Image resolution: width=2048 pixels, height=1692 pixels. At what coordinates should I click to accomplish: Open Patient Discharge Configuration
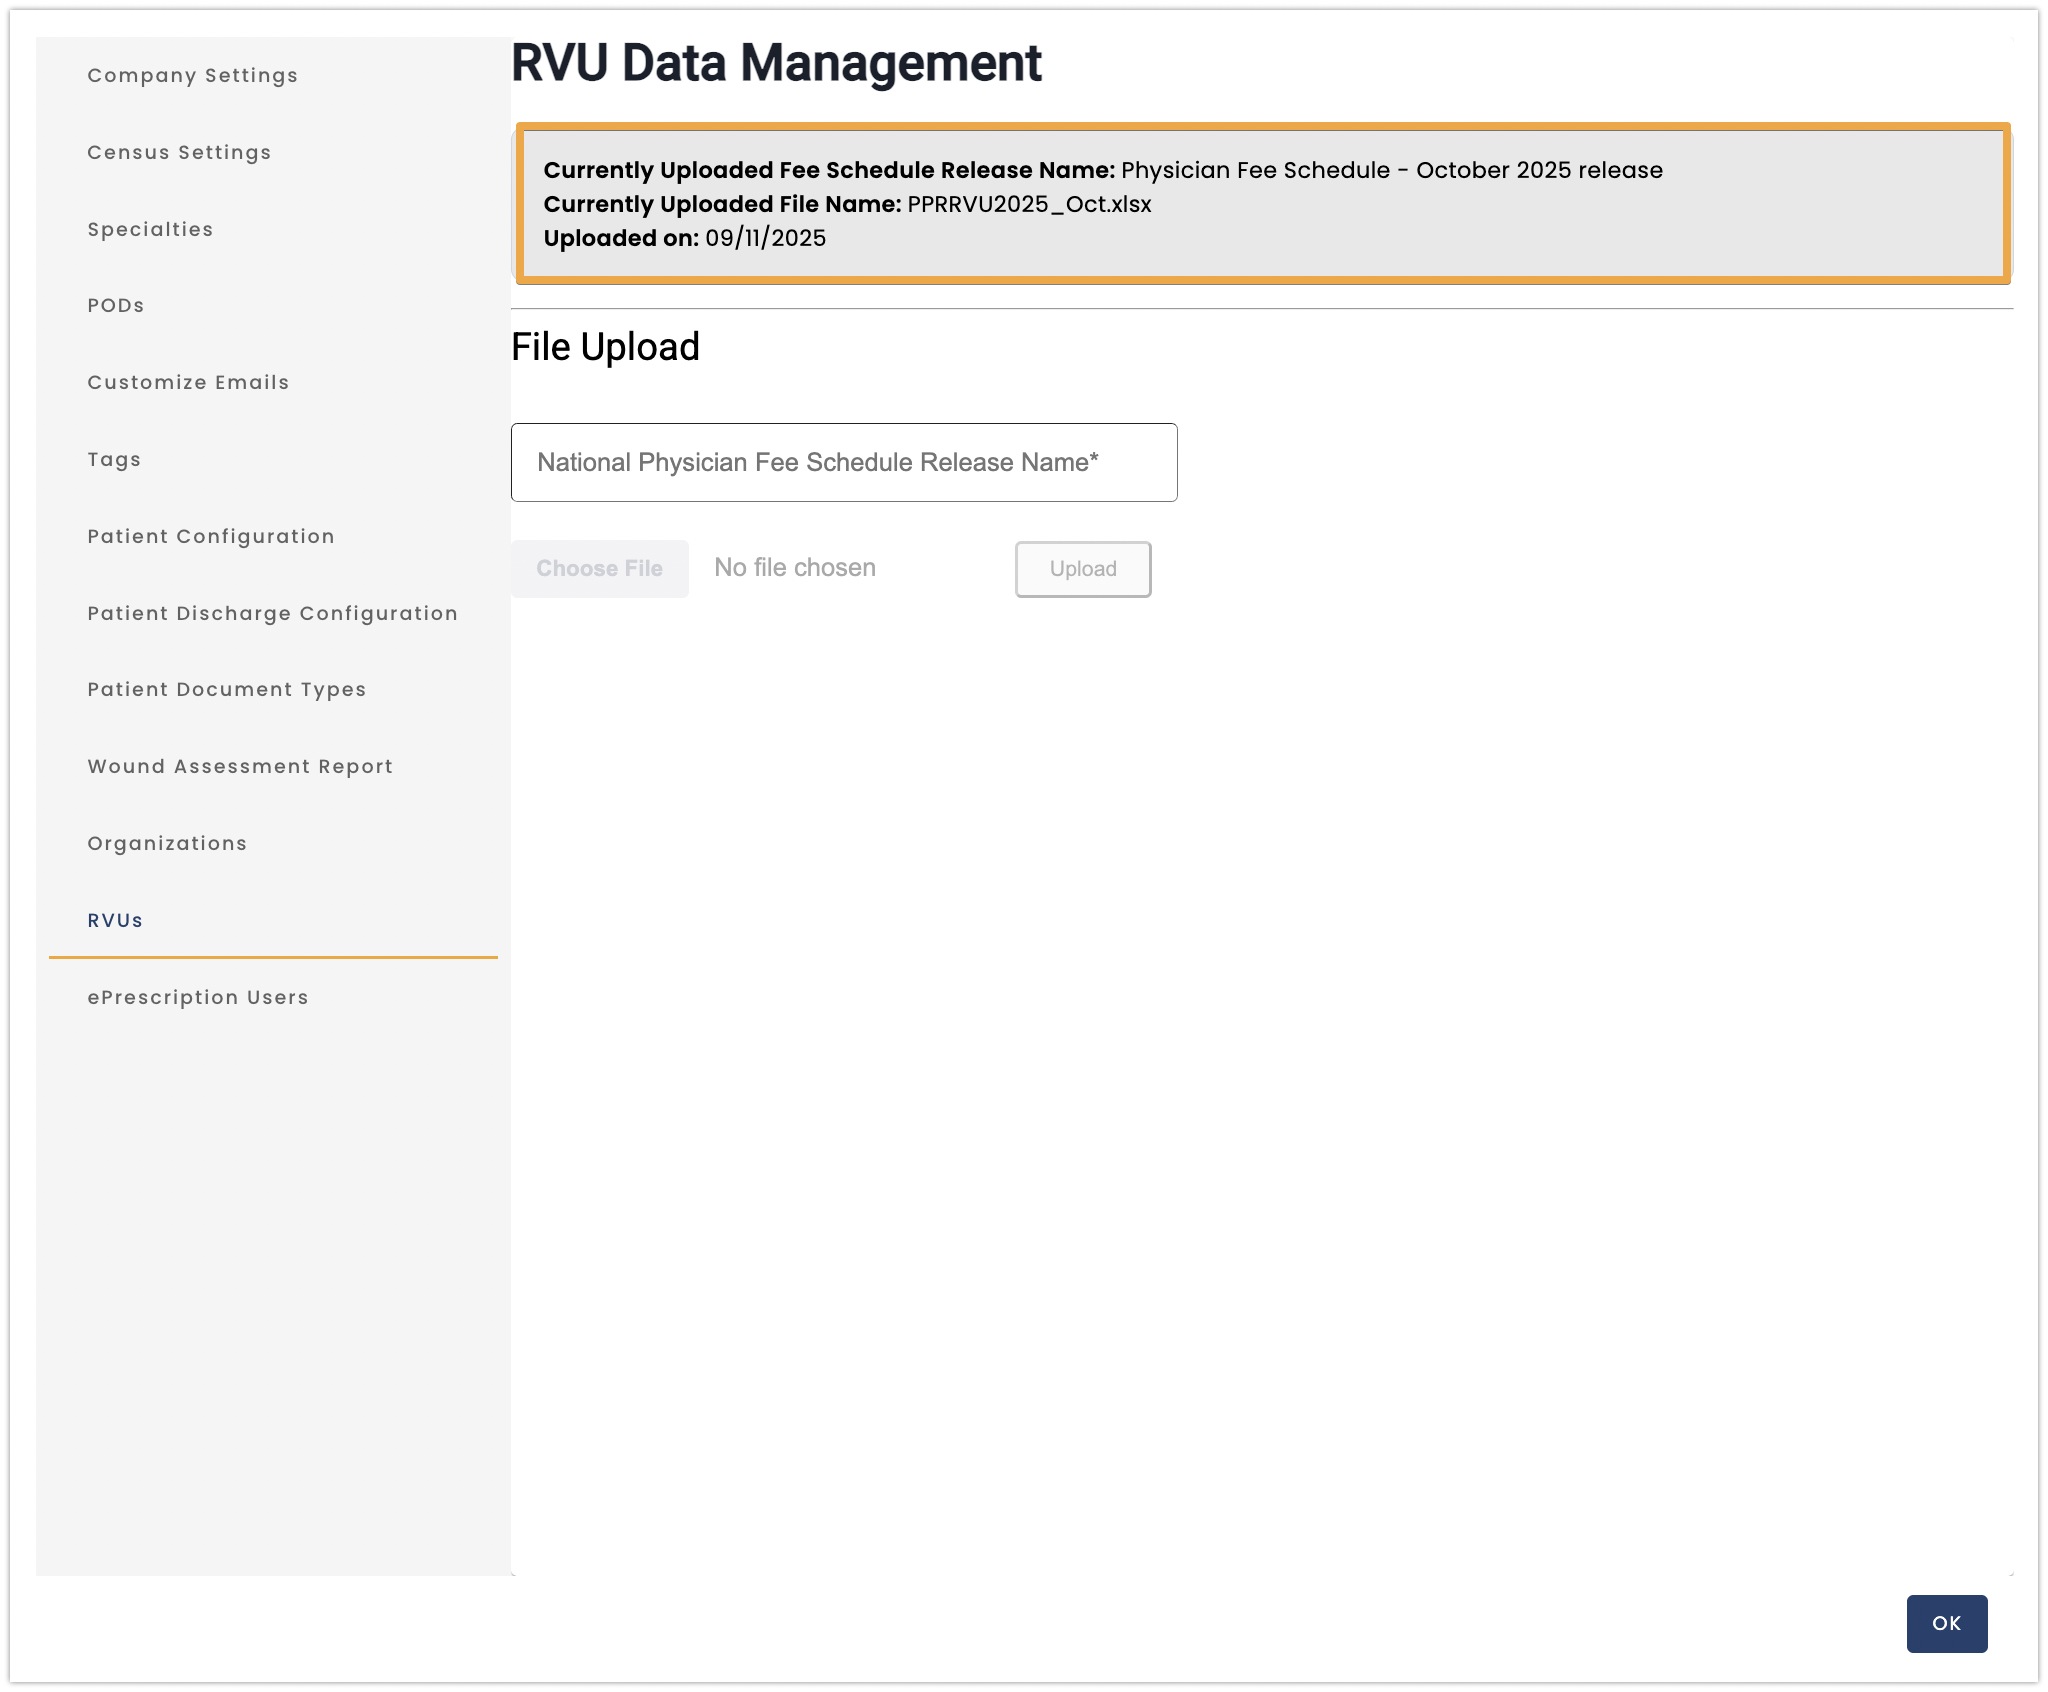point(272,612)
